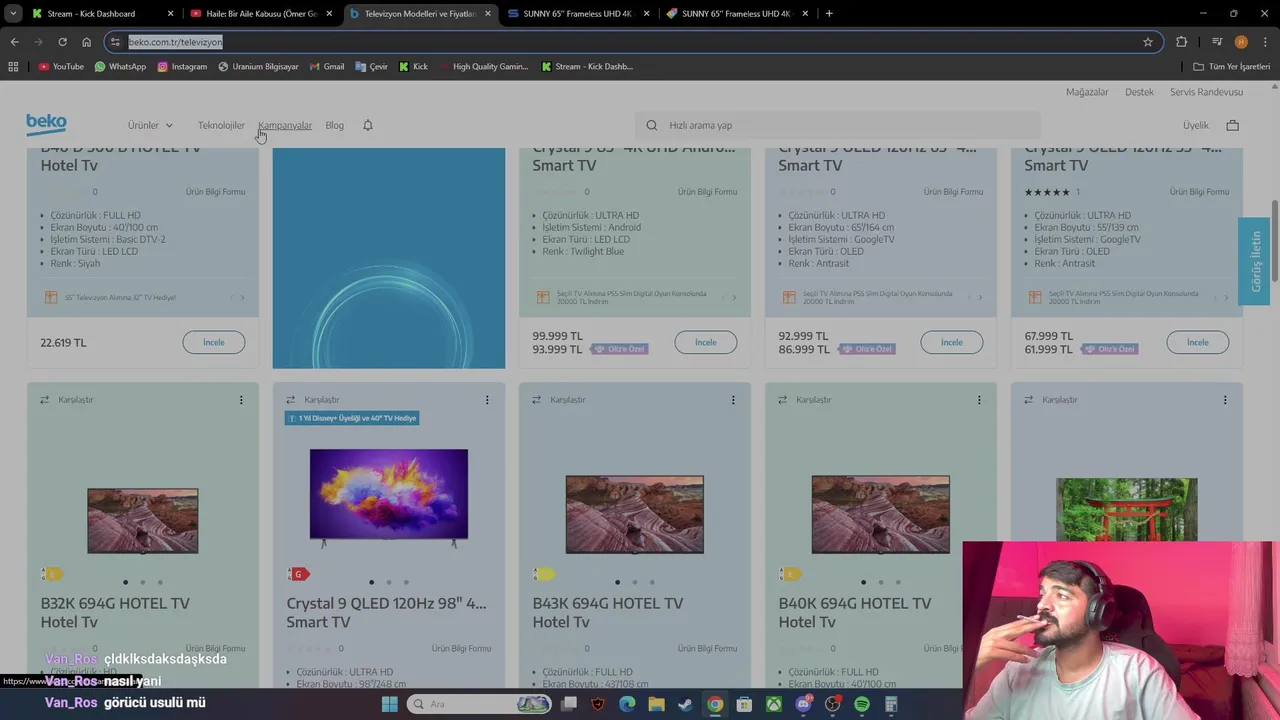The width and height of the screenshot is (1280, 720).
Task: Click İncele on 22.619 TL card
Action: click(x=214, y=342)
